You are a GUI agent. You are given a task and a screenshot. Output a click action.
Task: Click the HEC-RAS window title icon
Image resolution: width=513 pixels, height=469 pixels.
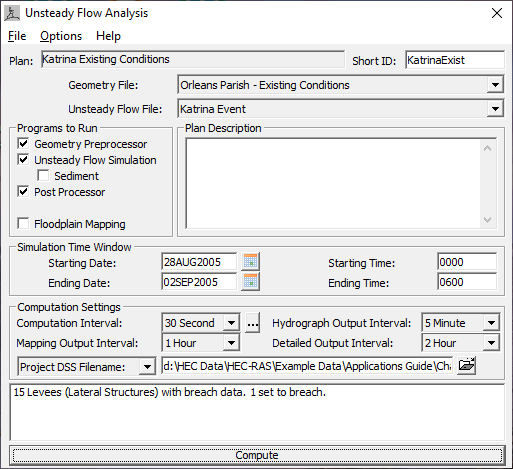[x=12, y=13]
